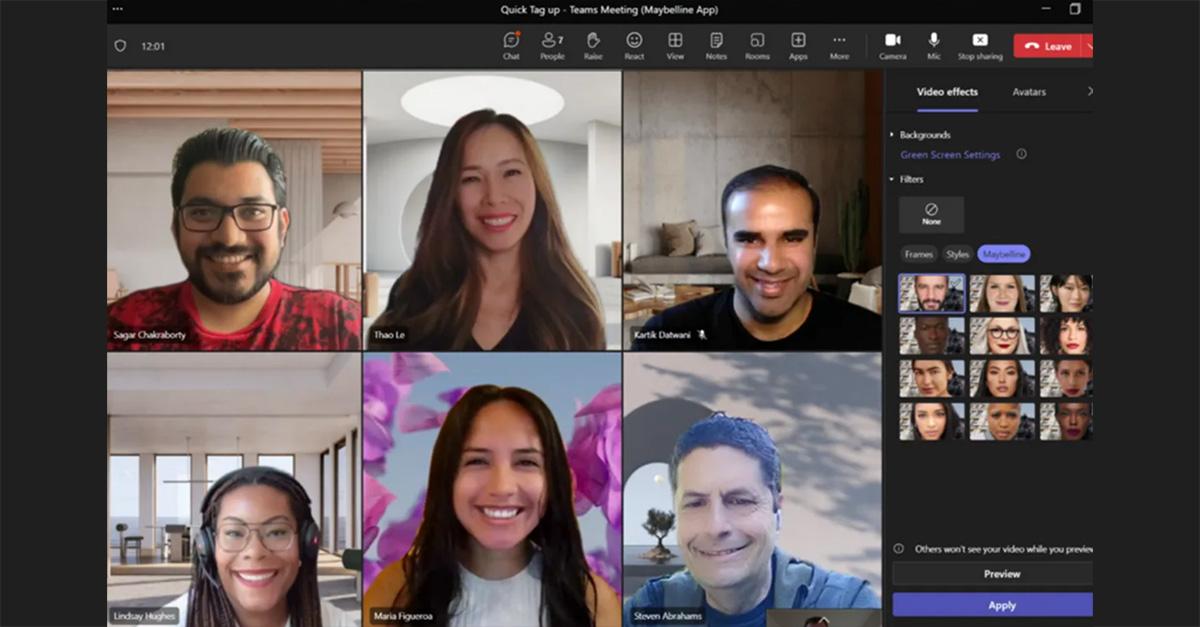Image resolution: width=1200 pixels, height=627 pixels.
Task: Open the Apps menu
Action: (798, 45)
